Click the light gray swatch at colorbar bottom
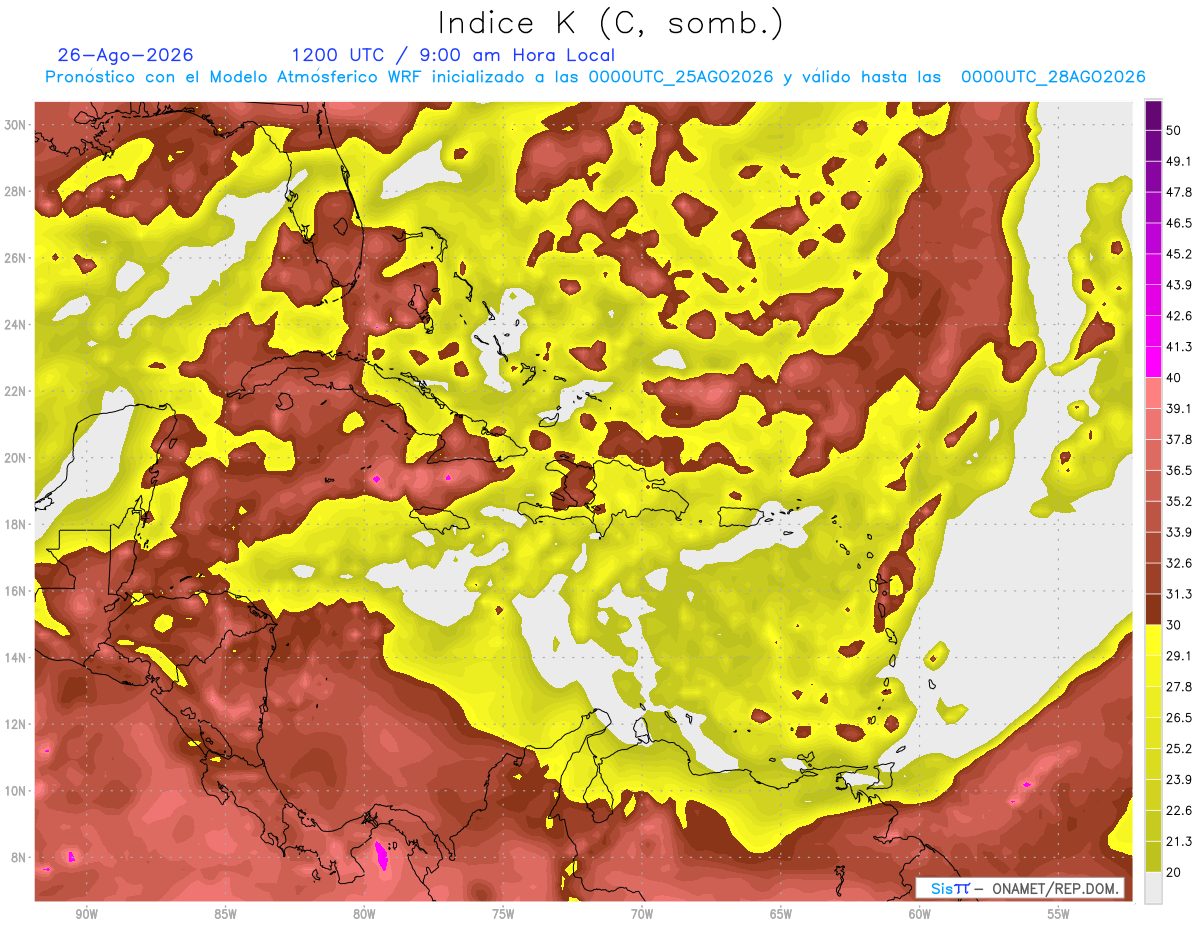Viewport: 1200px width, 927px height. (1153, 888)
